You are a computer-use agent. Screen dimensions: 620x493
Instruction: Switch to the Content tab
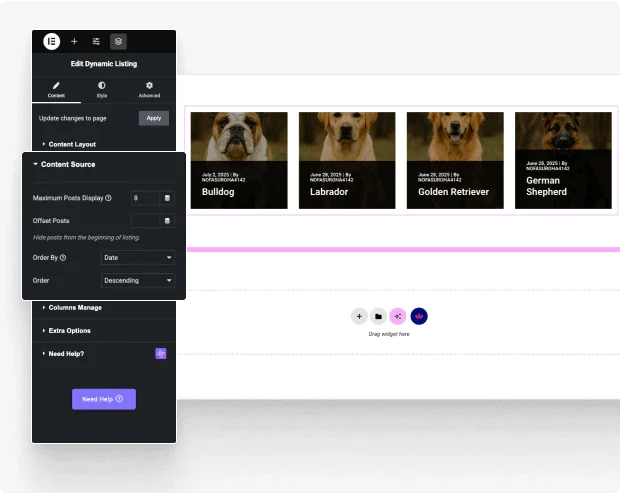[x=56, y=90]
